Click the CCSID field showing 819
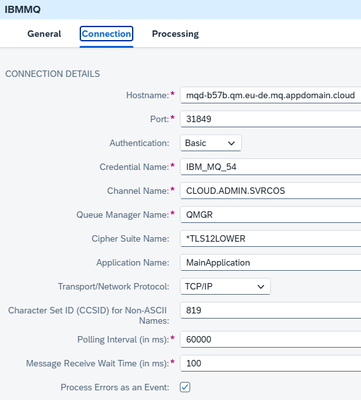This screenshot has height=400, width=361. (271, 311)
